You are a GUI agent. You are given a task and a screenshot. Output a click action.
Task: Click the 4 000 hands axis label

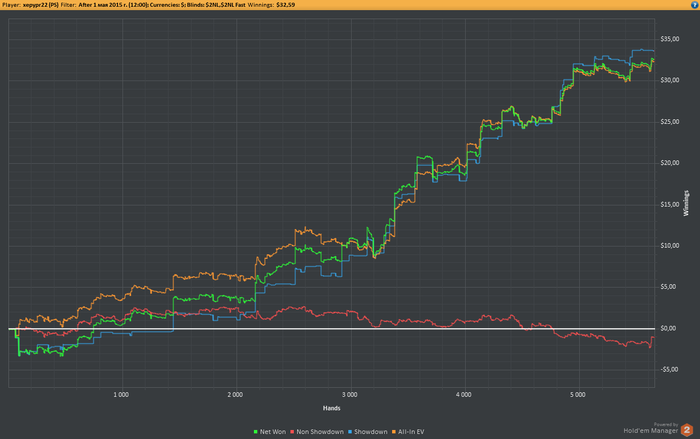[464, 395]
